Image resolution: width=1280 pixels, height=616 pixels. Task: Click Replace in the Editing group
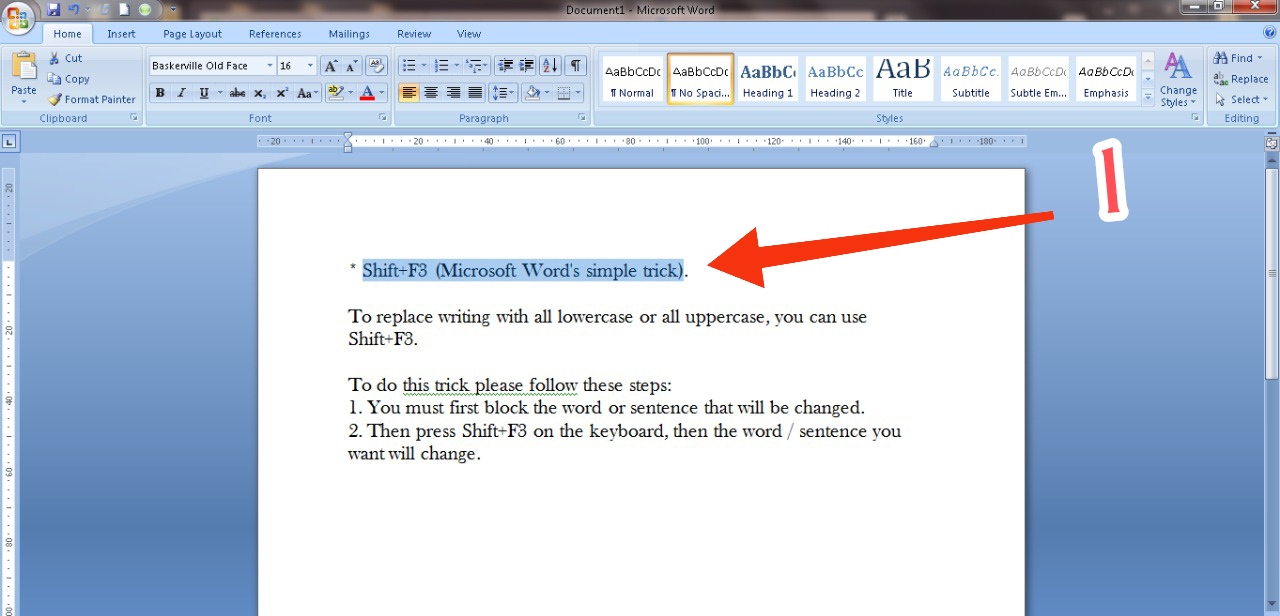tap(1240, 79)
